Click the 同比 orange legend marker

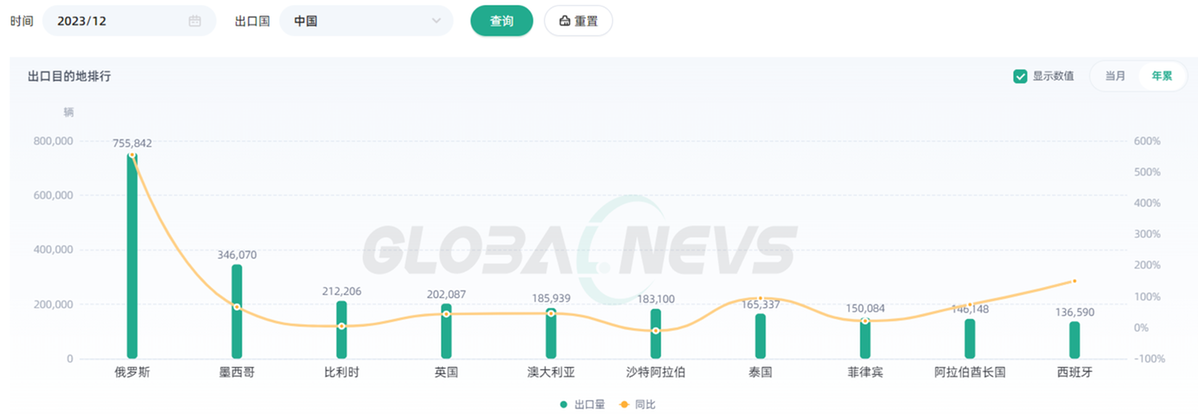tap(623, 405)
